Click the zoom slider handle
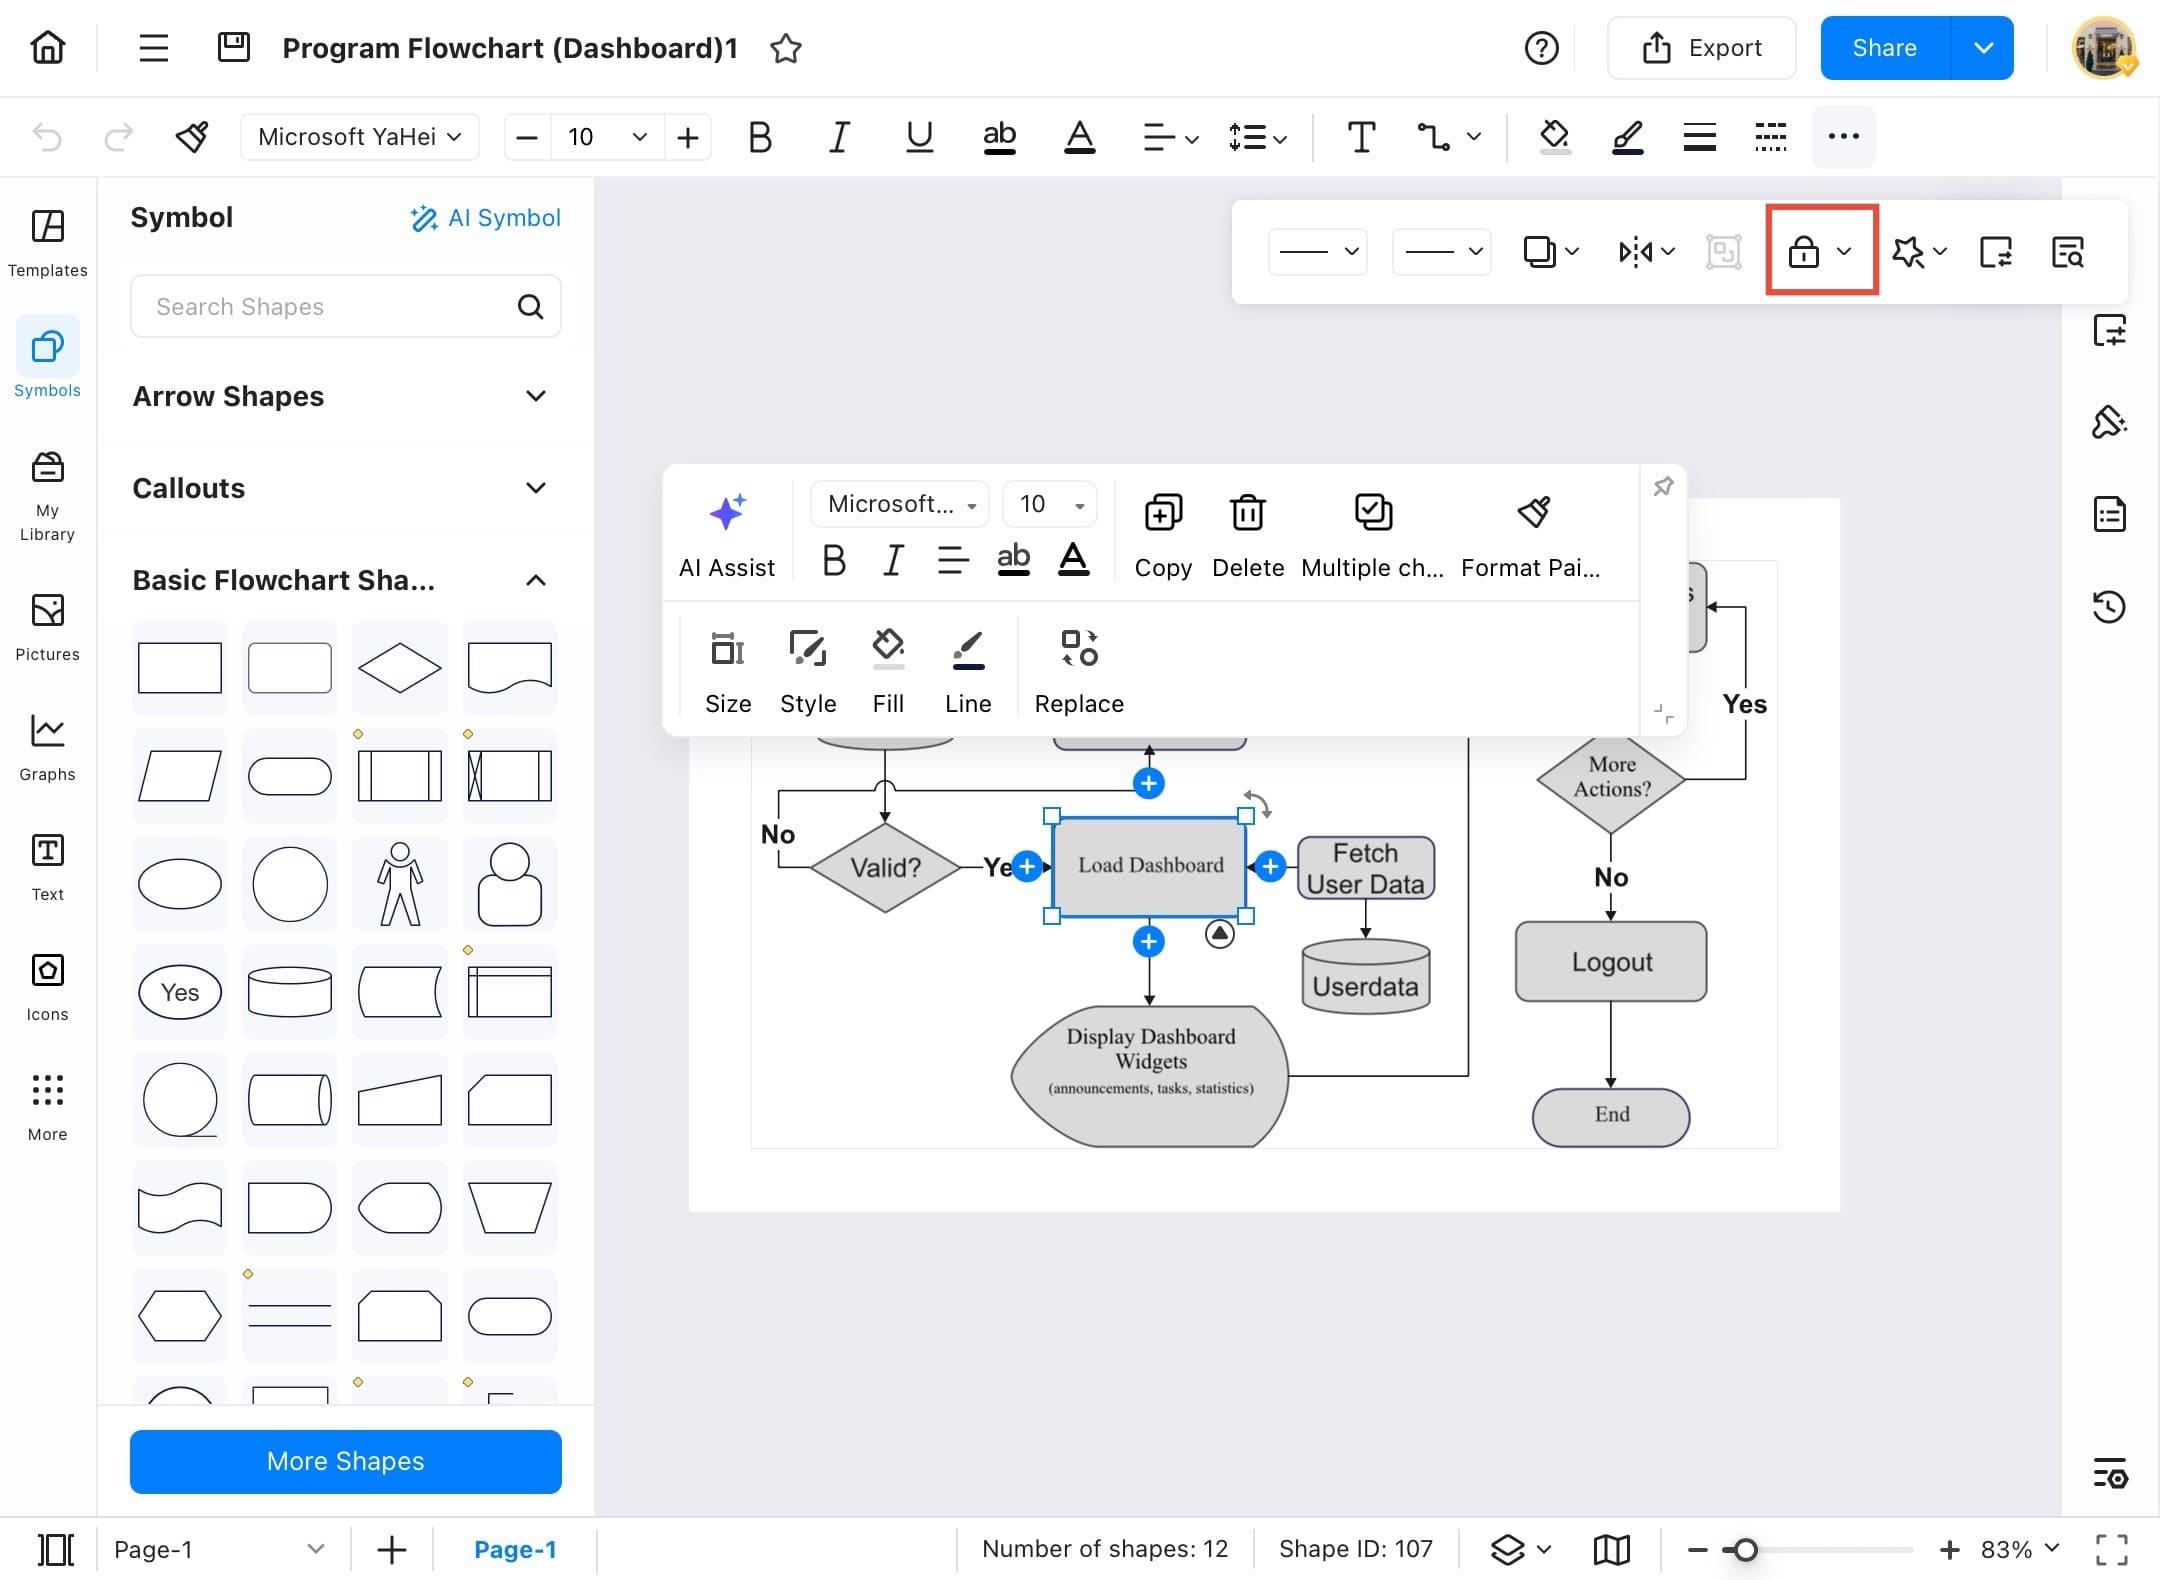The width and height of the screenshot is (2160, 1580). point(1745,1550)
